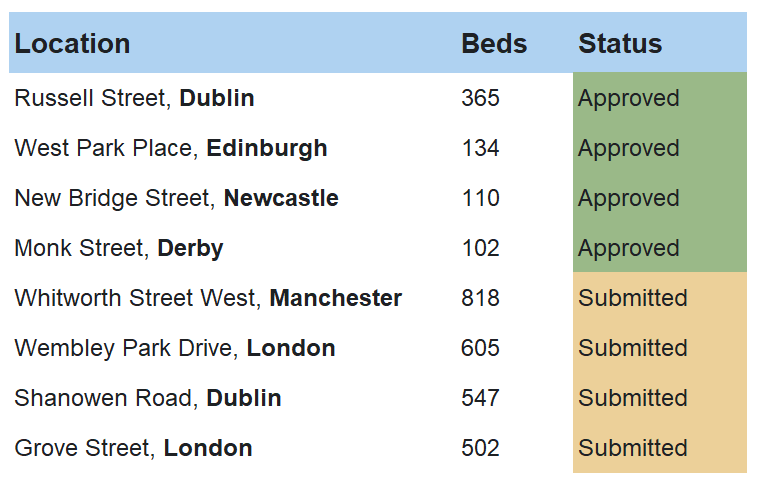
Task: Click the 102 beds cell
Action: tap(480, 248)
